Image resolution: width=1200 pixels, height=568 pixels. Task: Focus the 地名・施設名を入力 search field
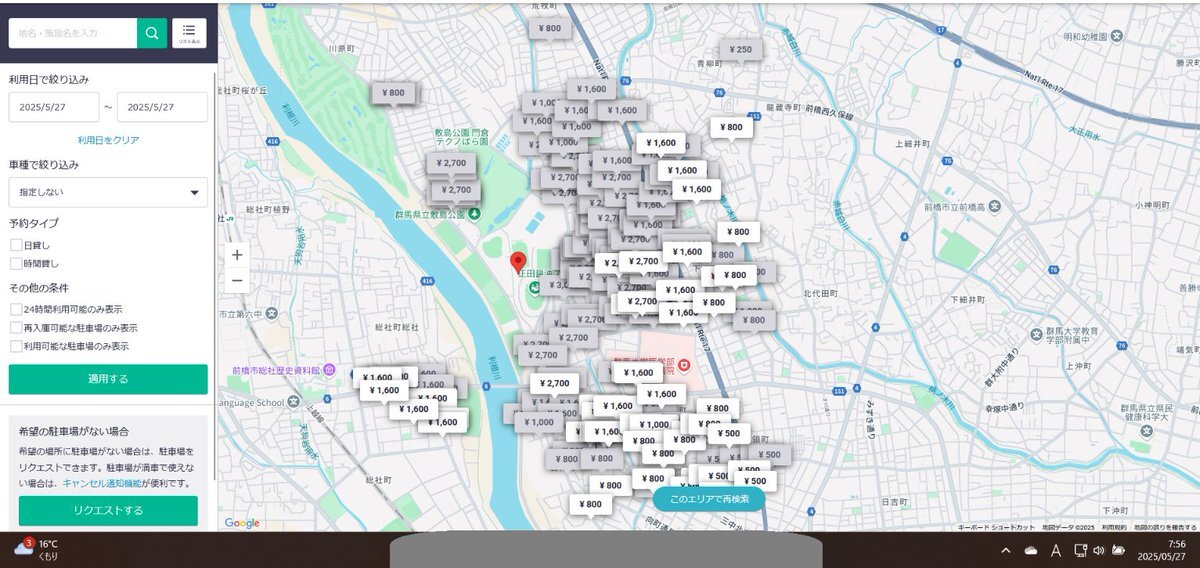click(73, 33)
